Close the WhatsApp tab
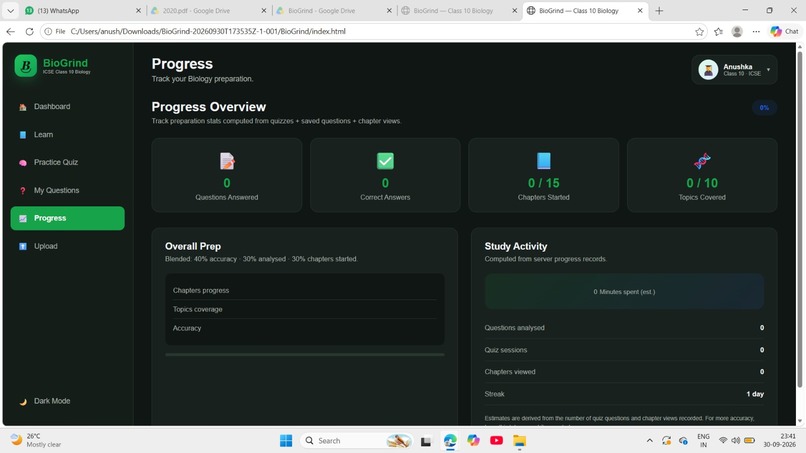This screenshot has width=806, height=453. pos(138,10)
